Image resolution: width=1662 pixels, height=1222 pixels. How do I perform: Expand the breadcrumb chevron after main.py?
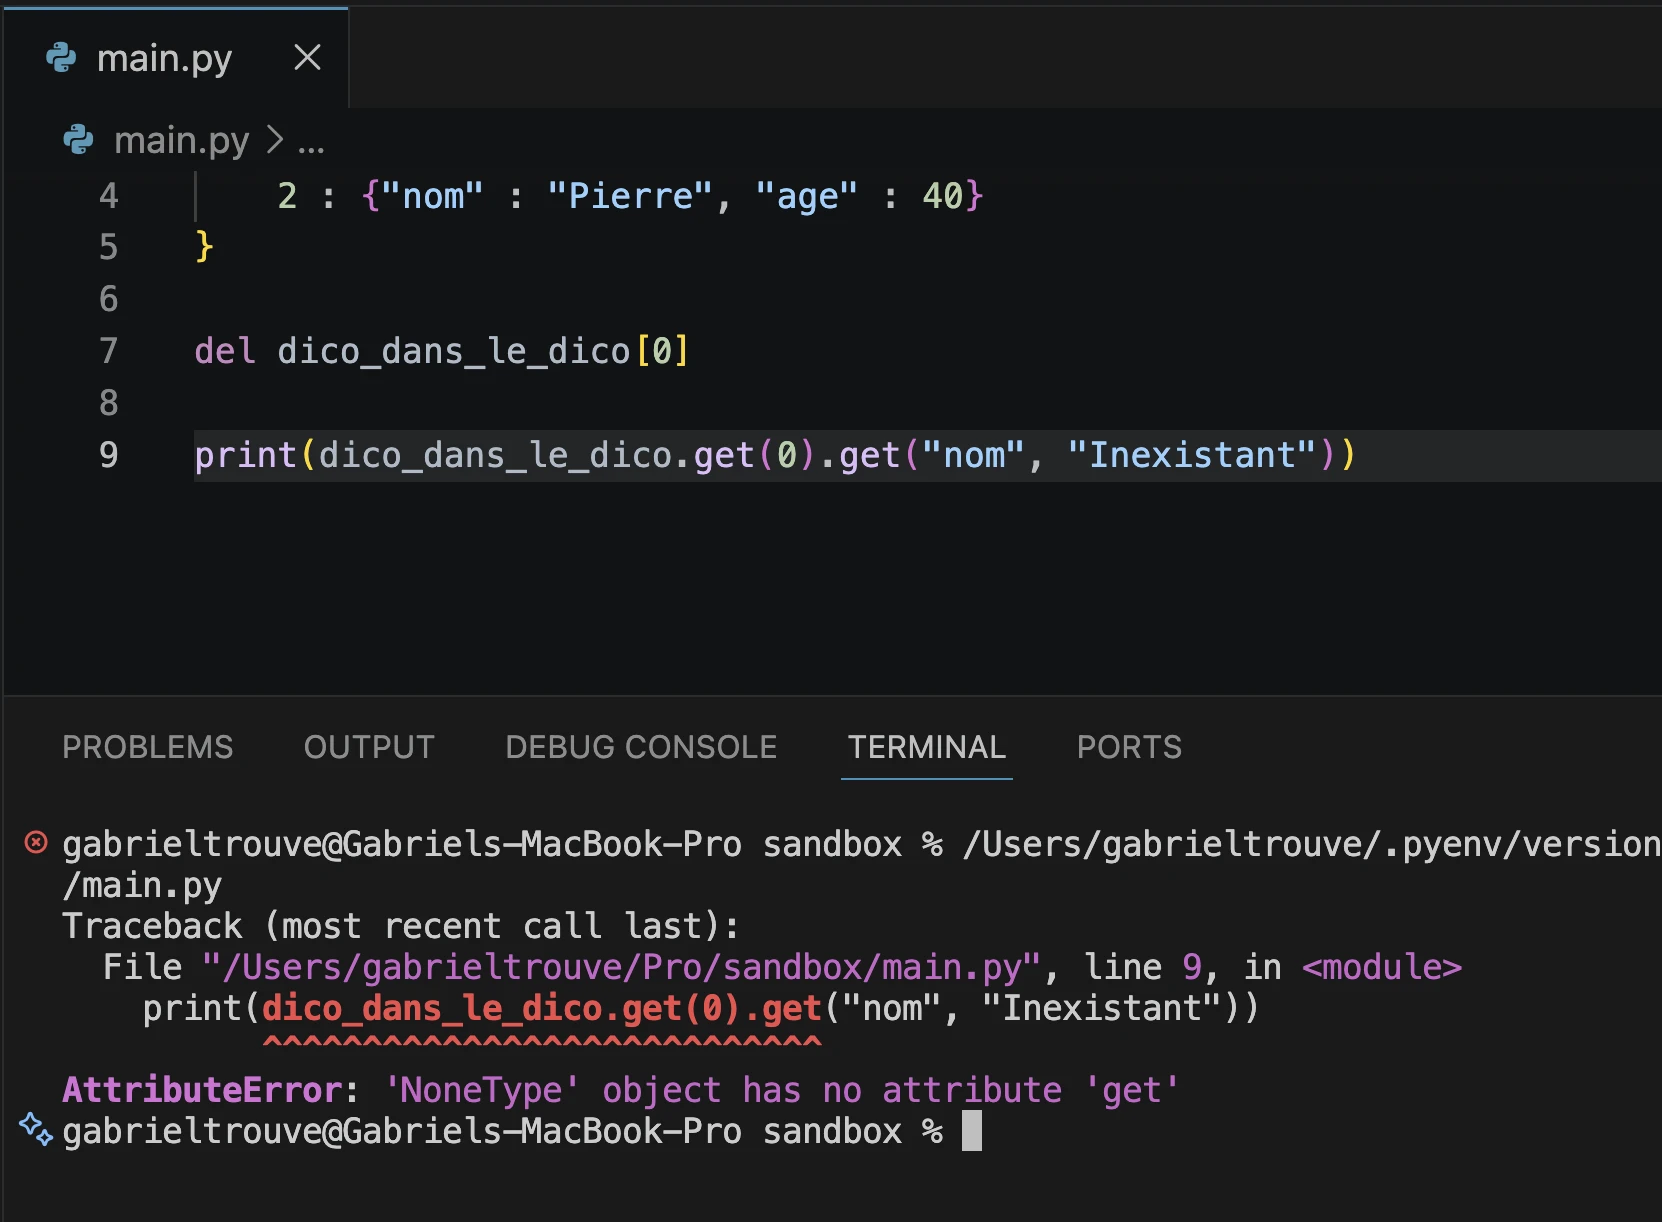click(x=275, y=140)
